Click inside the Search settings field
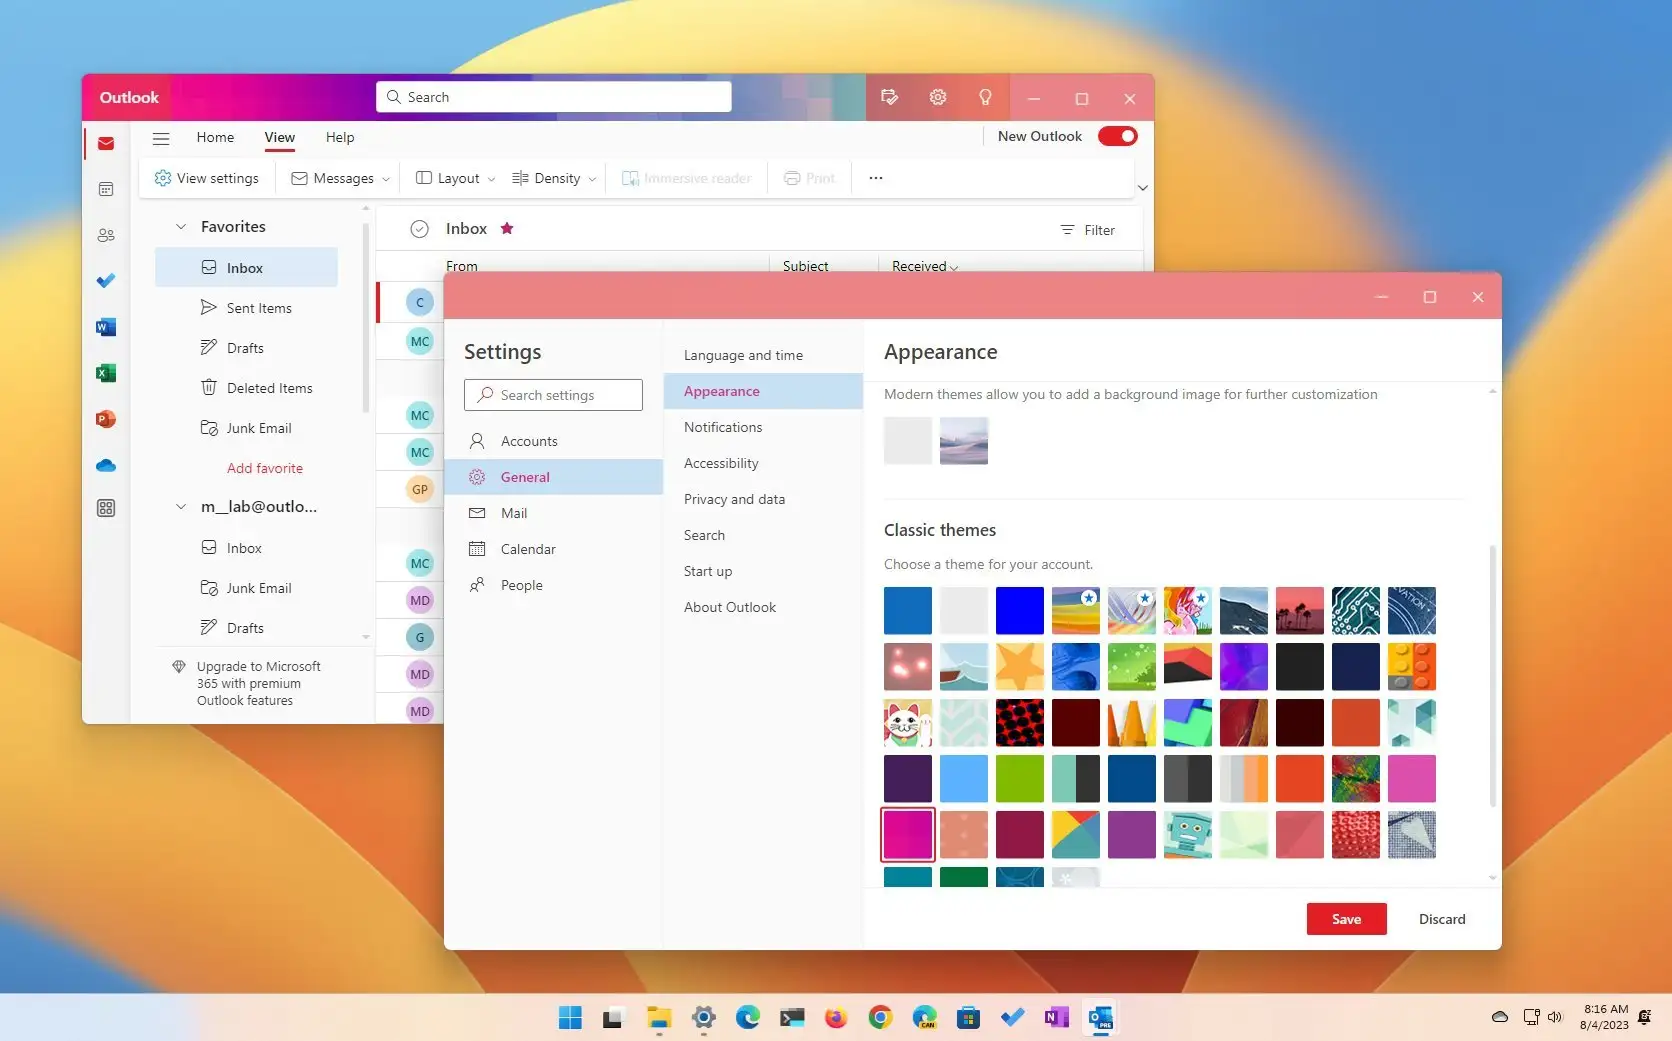 pyautogui.click(x=553, y=394)
